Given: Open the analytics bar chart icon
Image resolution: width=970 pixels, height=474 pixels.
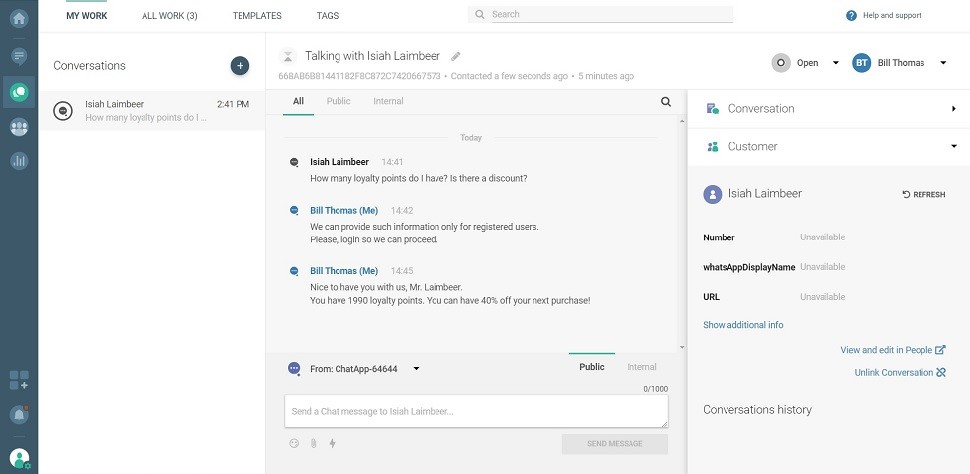Looking at the screenshot, I should click(x=19, y=160).
